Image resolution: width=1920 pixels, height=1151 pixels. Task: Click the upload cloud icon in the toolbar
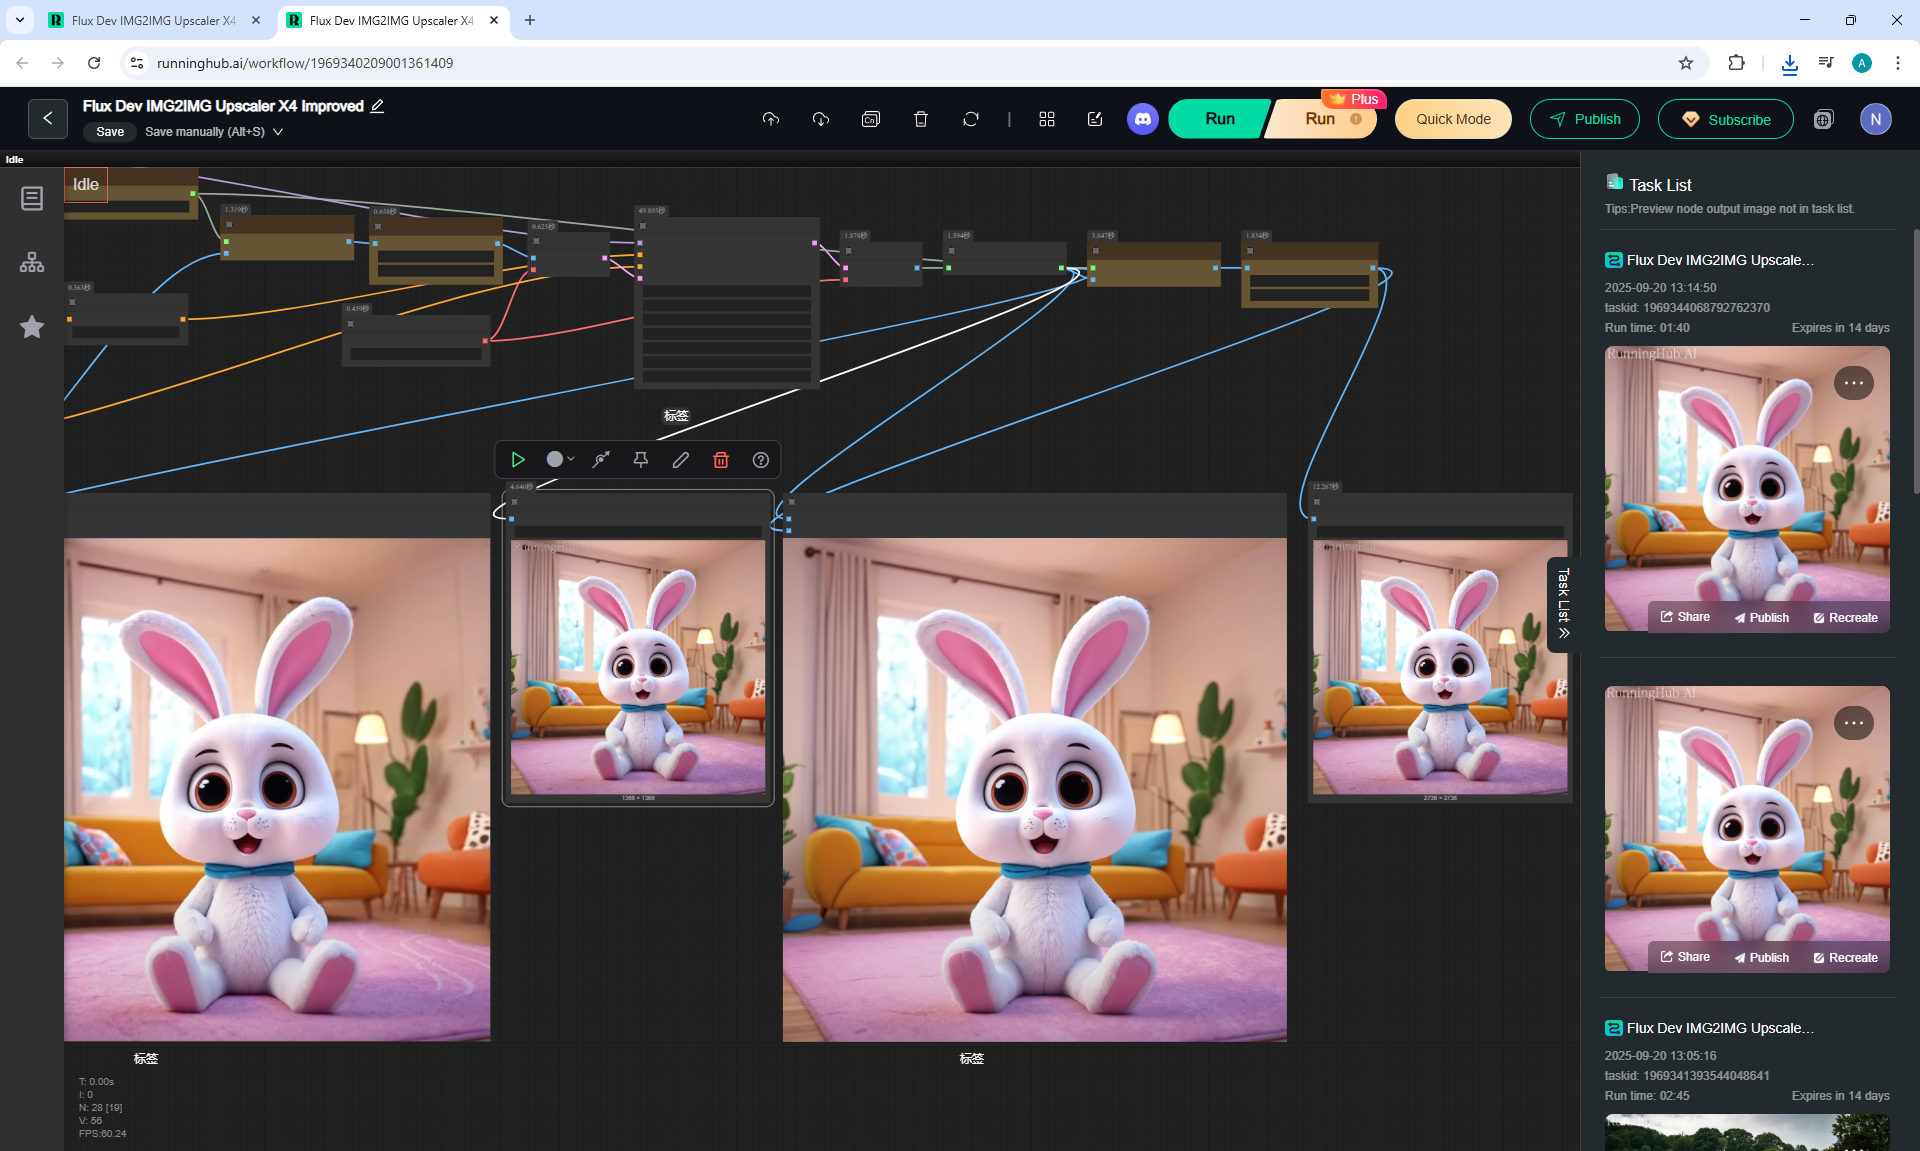click(x=770, y=119)
